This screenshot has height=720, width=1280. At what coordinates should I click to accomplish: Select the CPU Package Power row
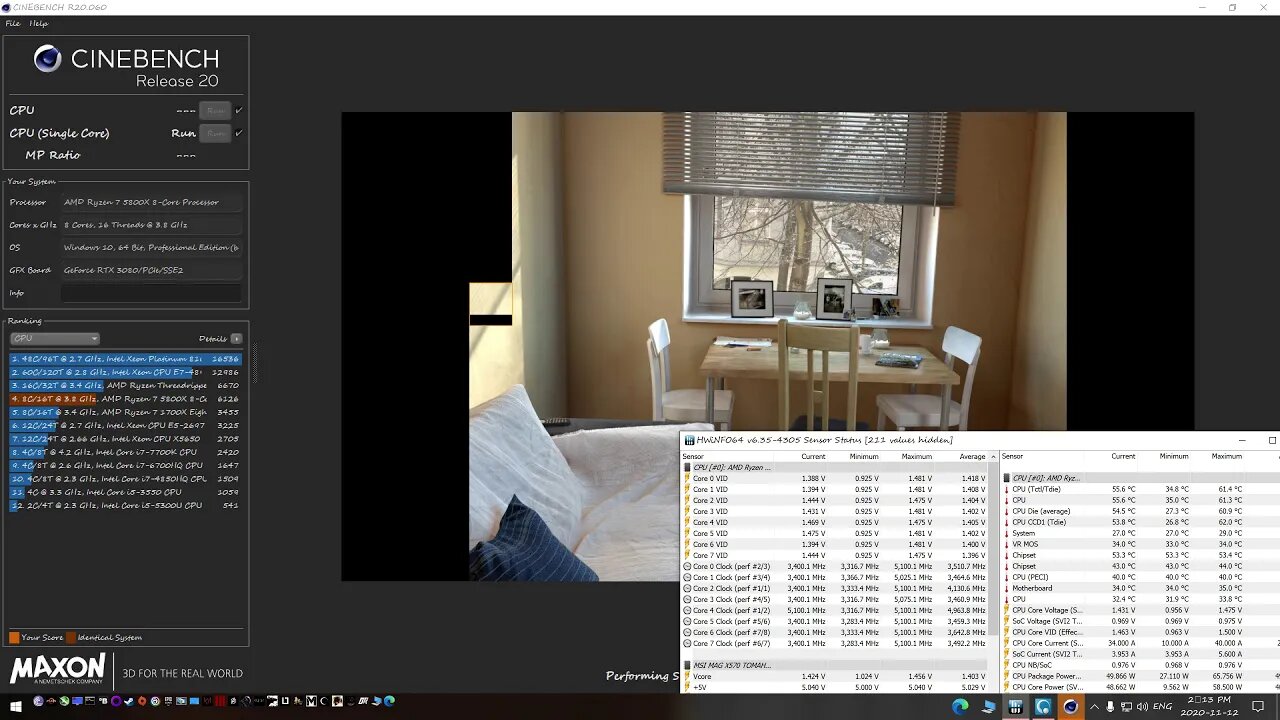(x=1140, y=676)
